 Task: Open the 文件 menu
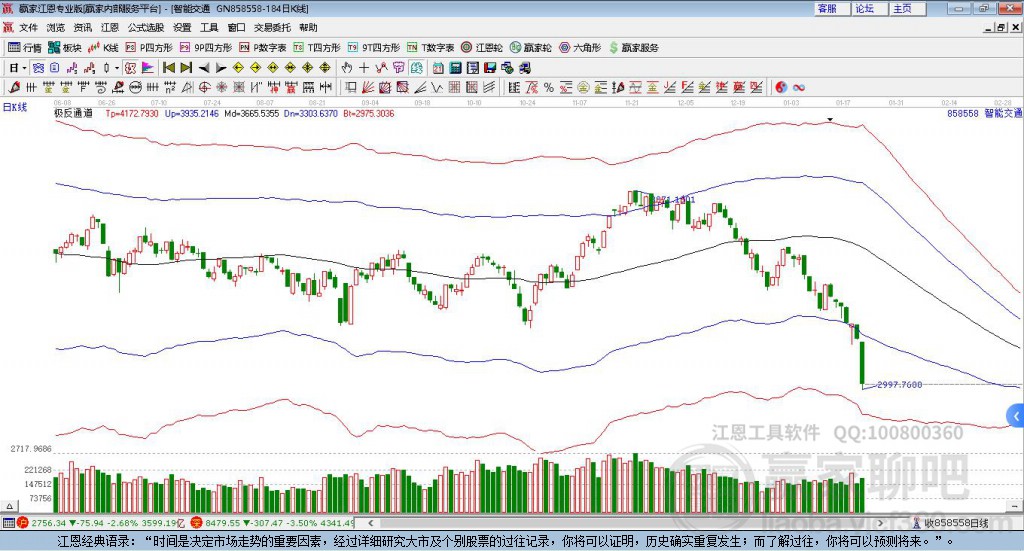point(28,27)
